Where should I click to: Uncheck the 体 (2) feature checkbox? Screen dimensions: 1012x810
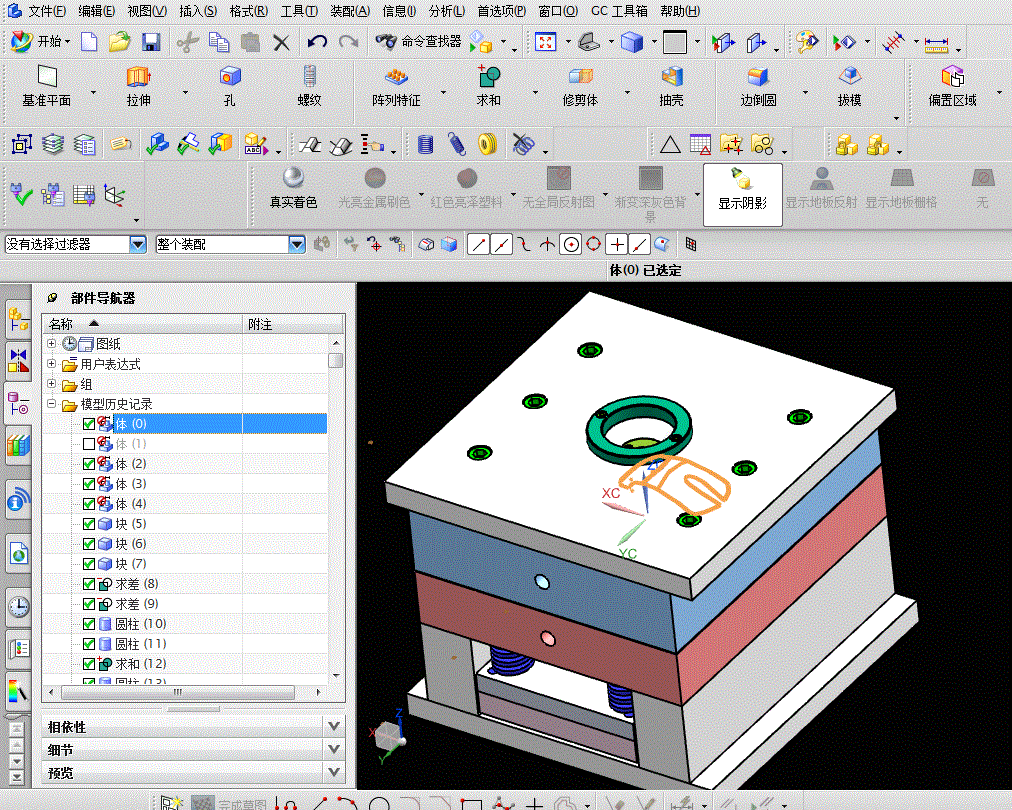pyautogui.click(x=89, y=464)
